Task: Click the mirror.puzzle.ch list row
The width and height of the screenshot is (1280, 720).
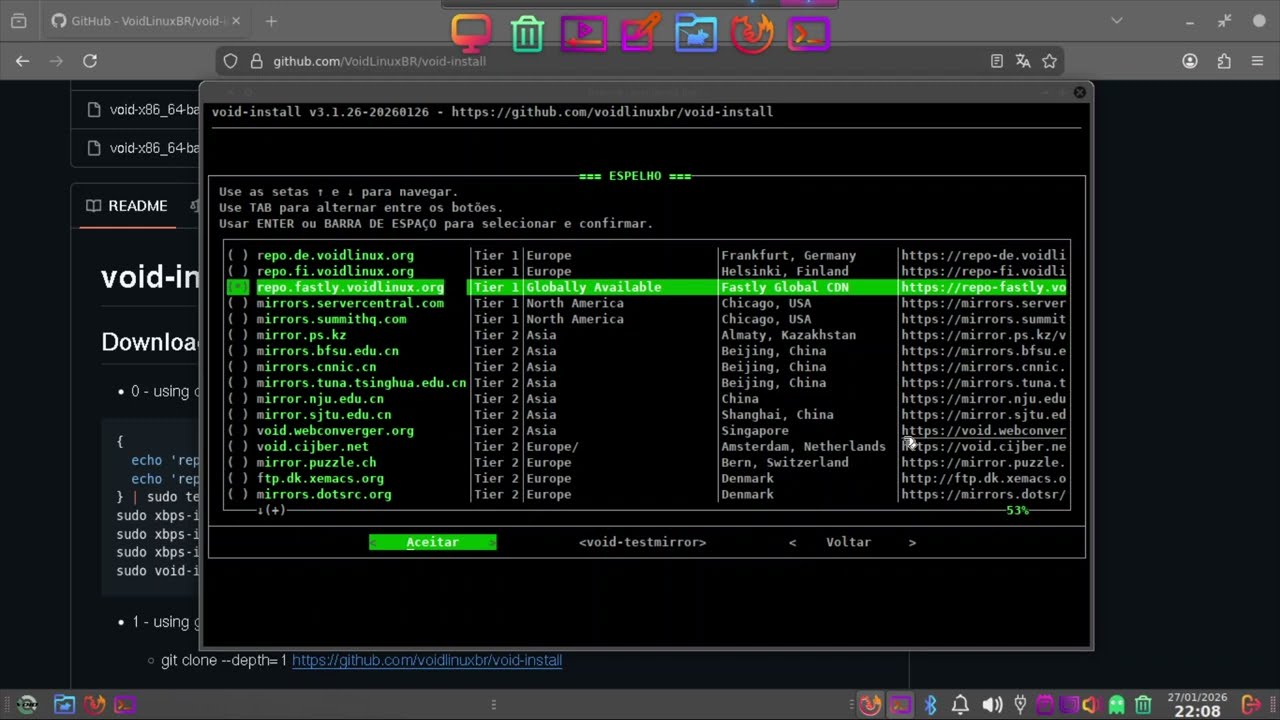Action: tap(646, 462)
